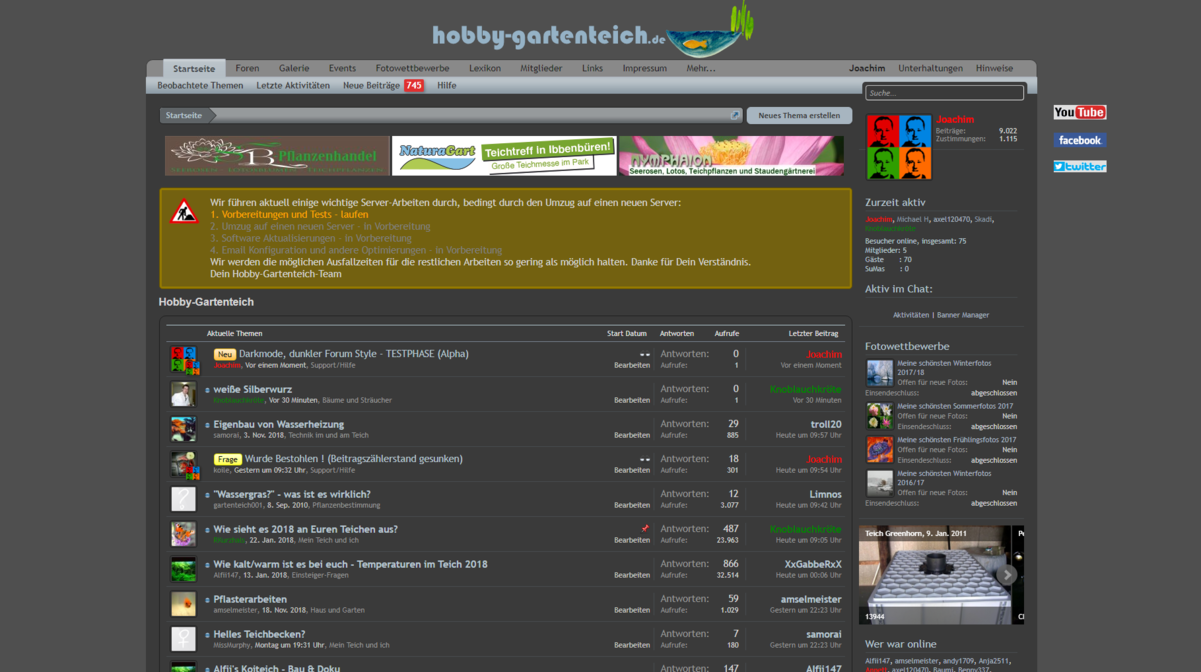Sort by Letzter Beitrag column header
Screen dimensions: 1201x672
pos(814,333)
